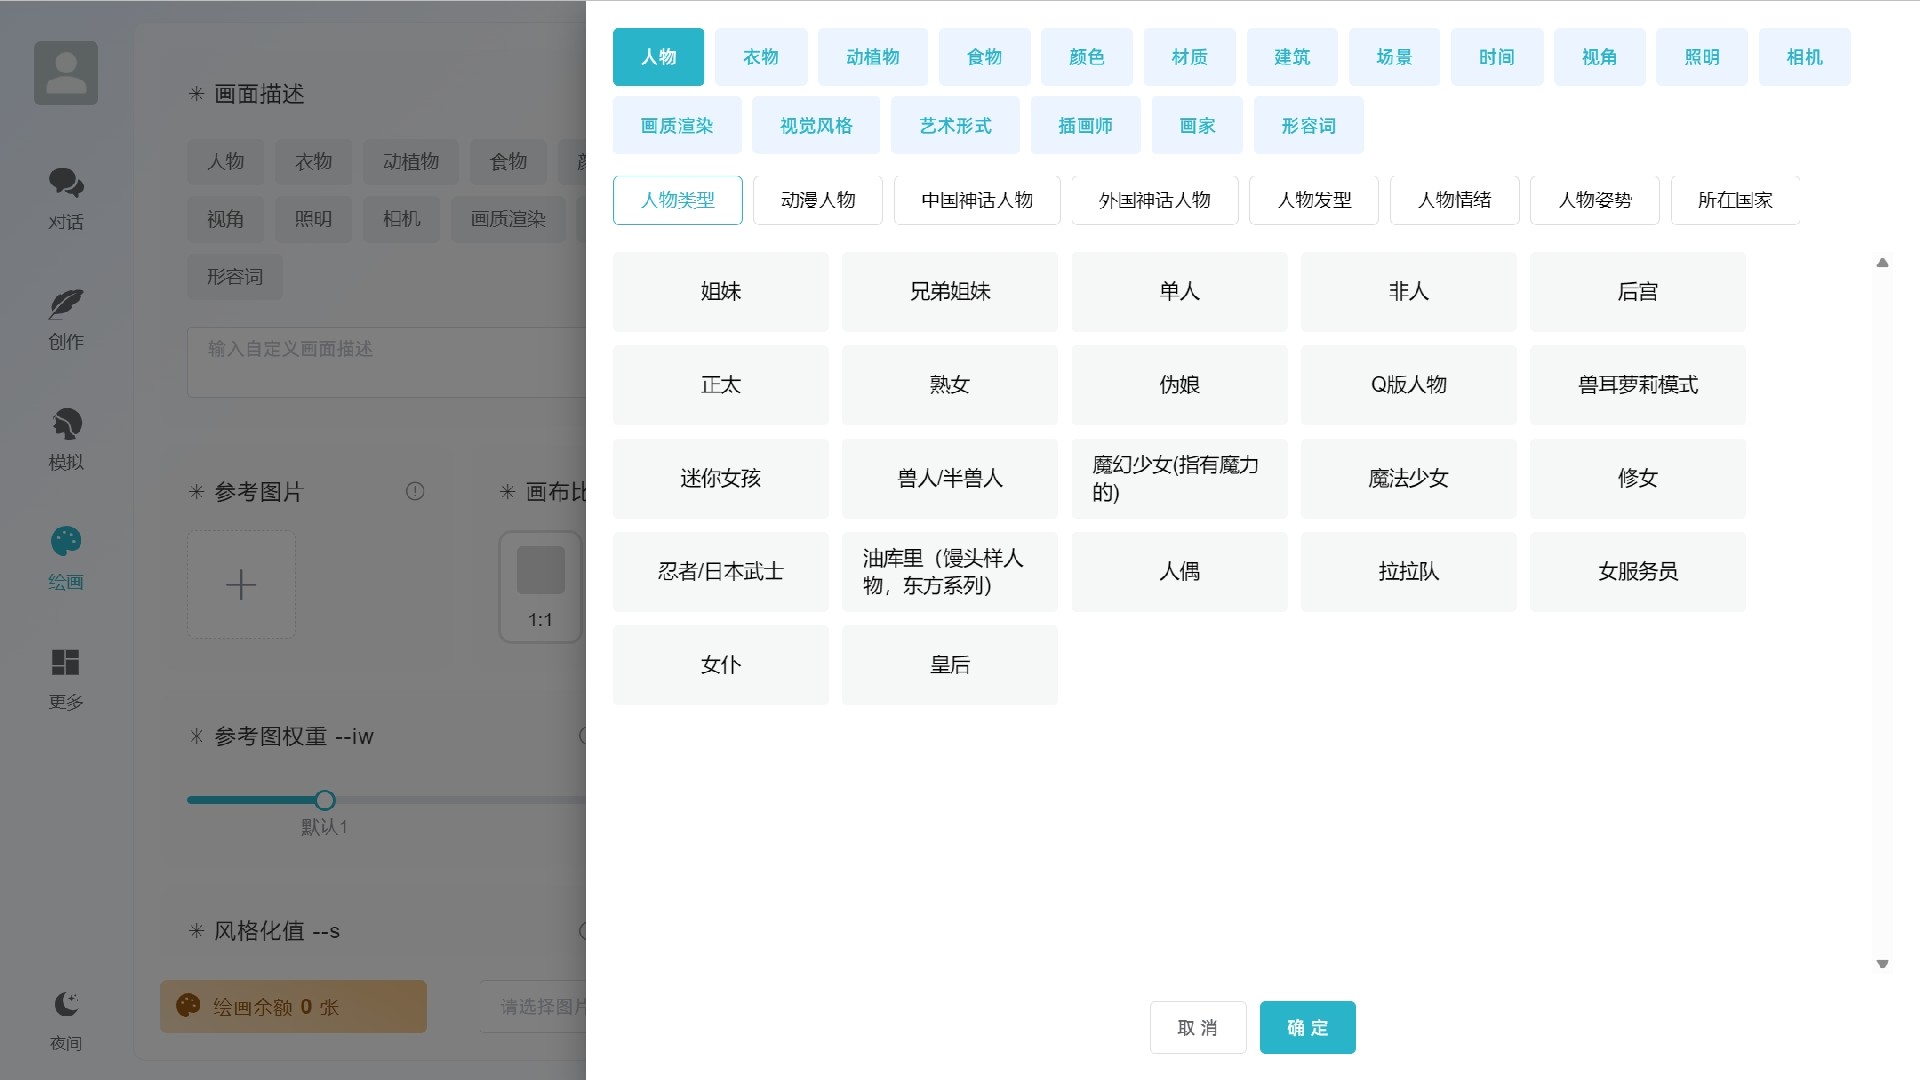Open the 对话 chat icon
This screenshot has width=1920, height=1080.
66,183
